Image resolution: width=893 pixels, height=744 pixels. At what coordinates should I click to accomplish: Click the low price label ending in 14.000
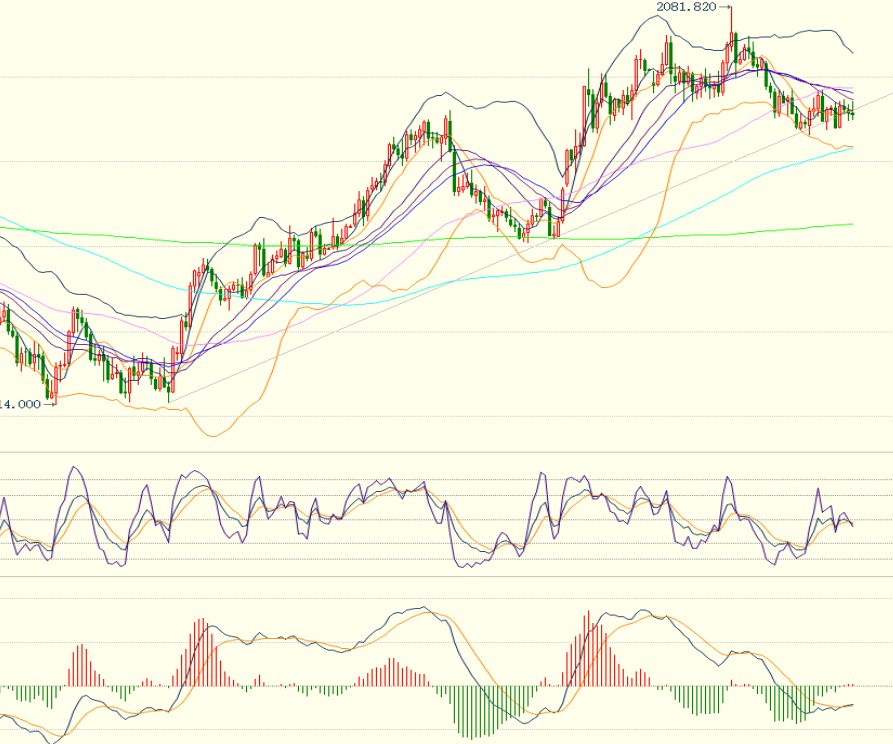pos(21,404)
